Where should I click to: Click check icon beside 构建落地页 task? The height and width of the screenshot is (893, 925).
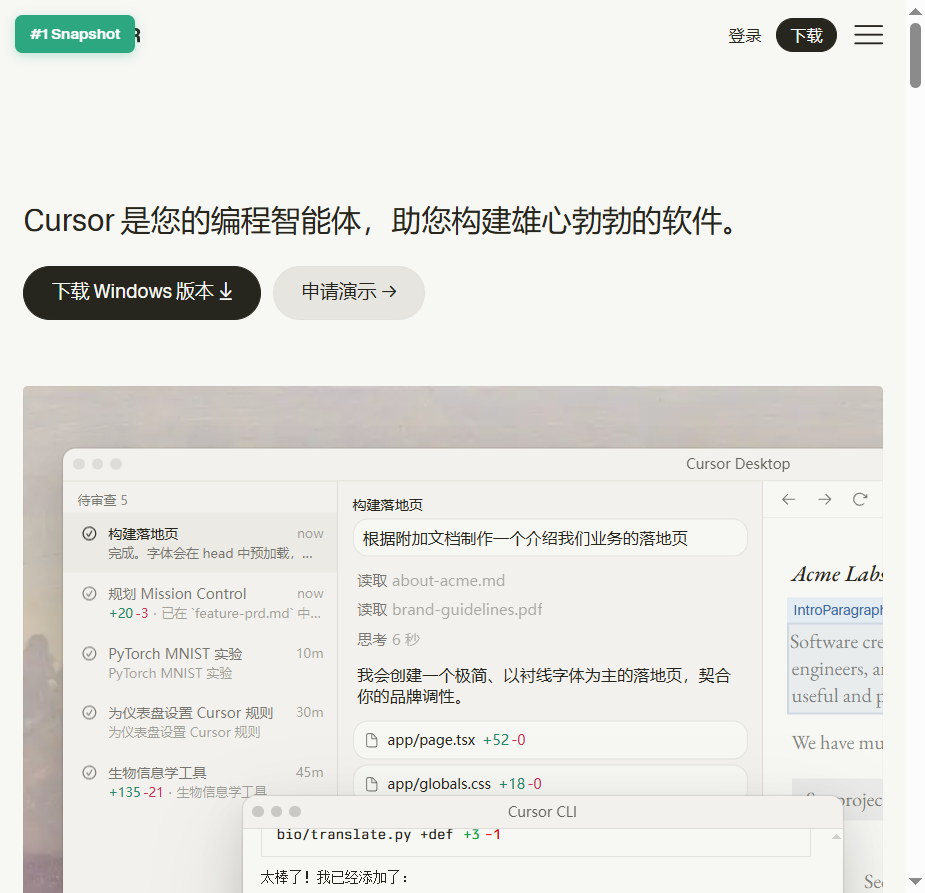tap(89, 534)
